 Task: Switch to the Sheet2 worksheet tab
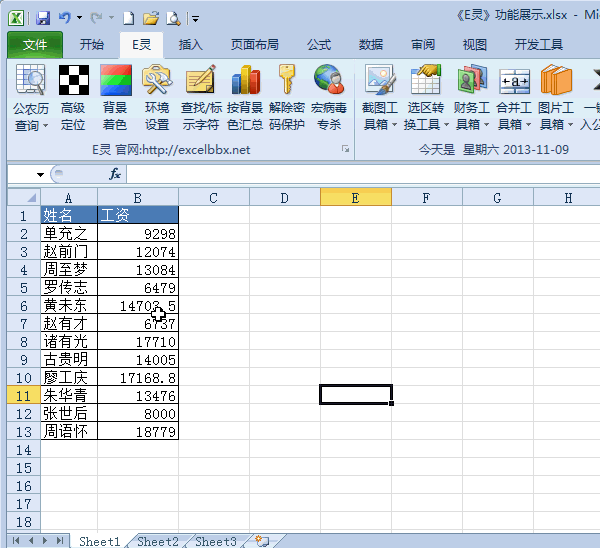[157, 541]
